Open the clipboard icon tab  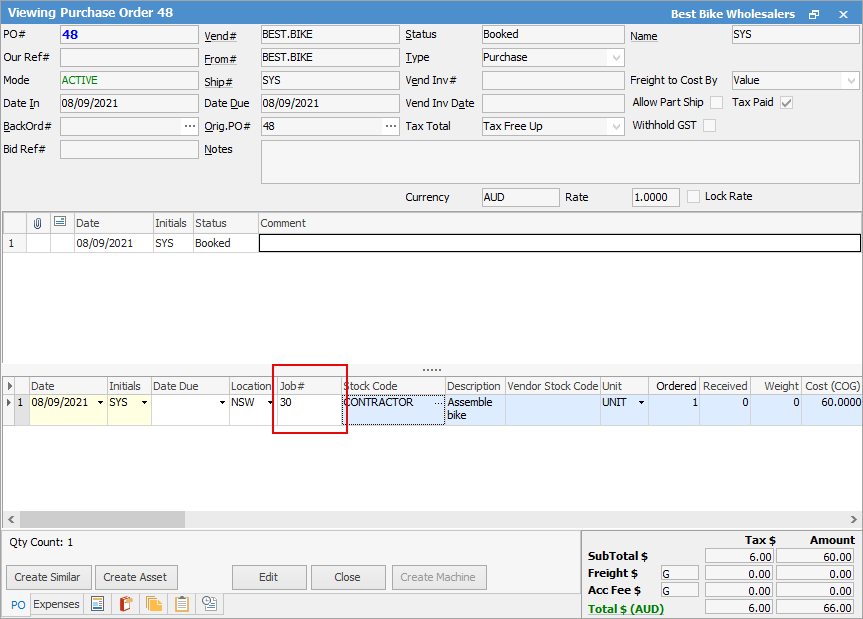click(182, 604)
